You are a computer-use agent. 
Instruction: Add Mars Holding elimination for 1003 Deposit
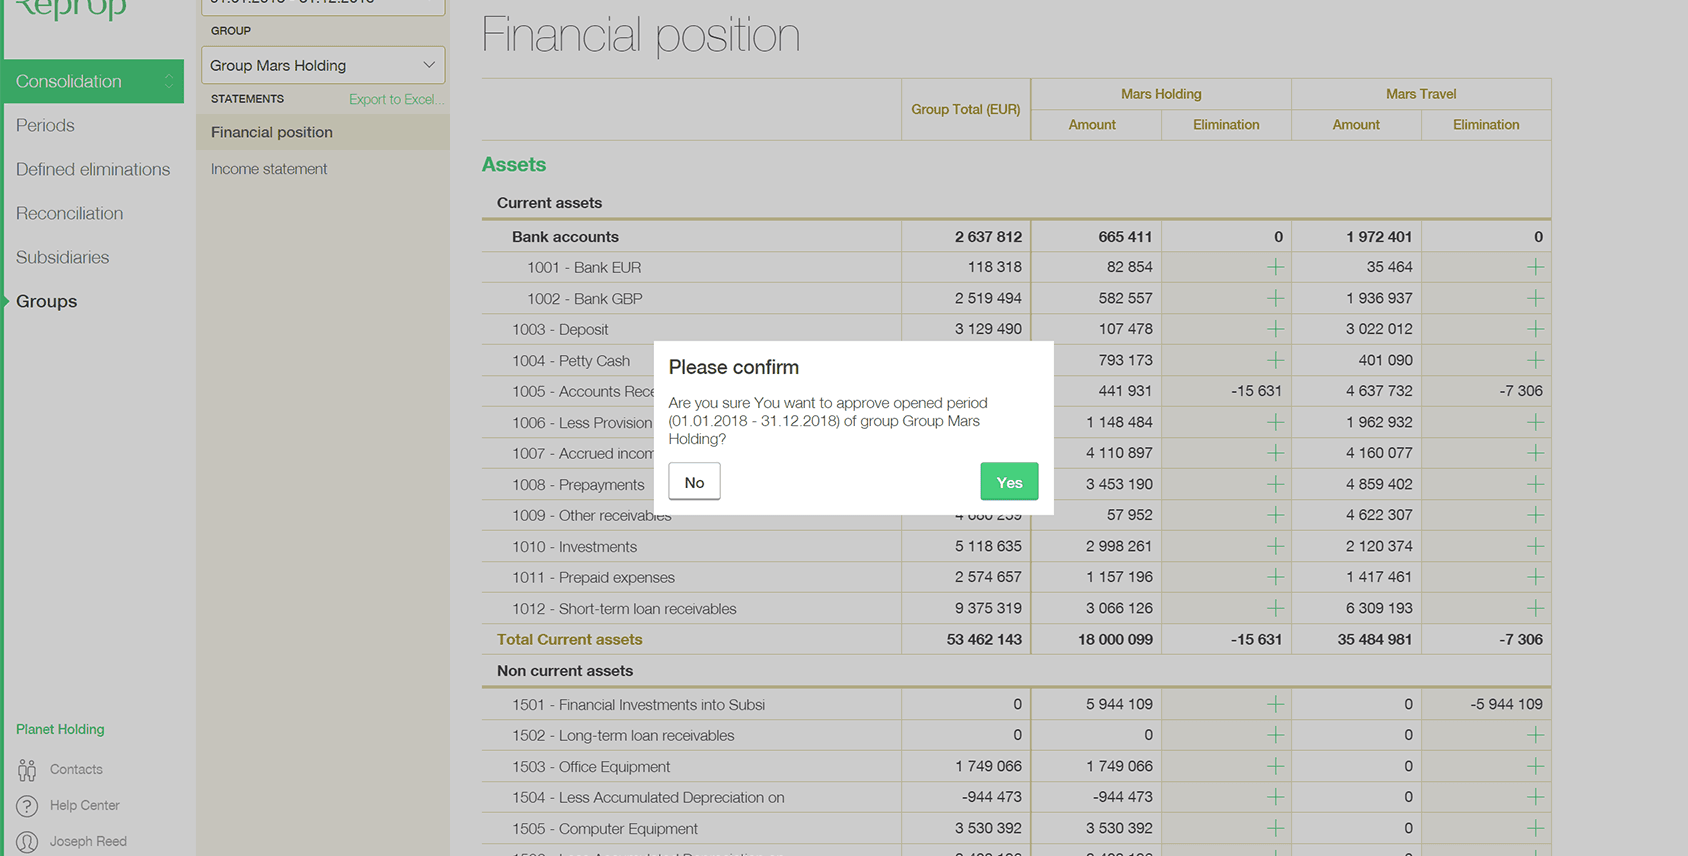click(1275, 329)
